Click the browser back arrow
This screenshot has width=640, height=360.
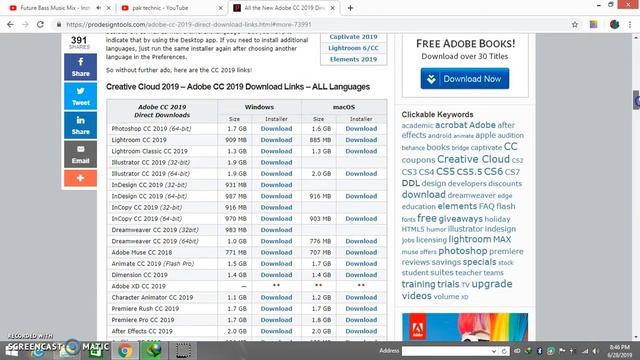[x=10, y=24]
